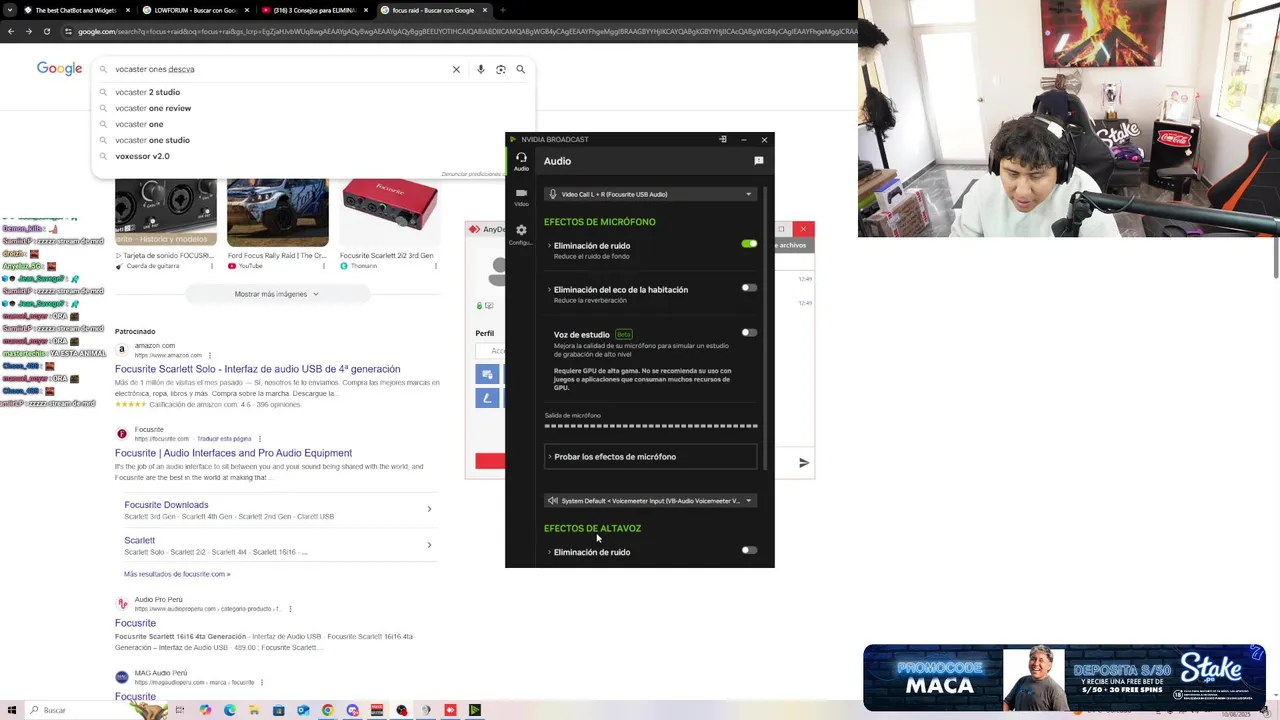Switch to YouTube 3 Consejos para ELIMINAR tab

(314, 10)
